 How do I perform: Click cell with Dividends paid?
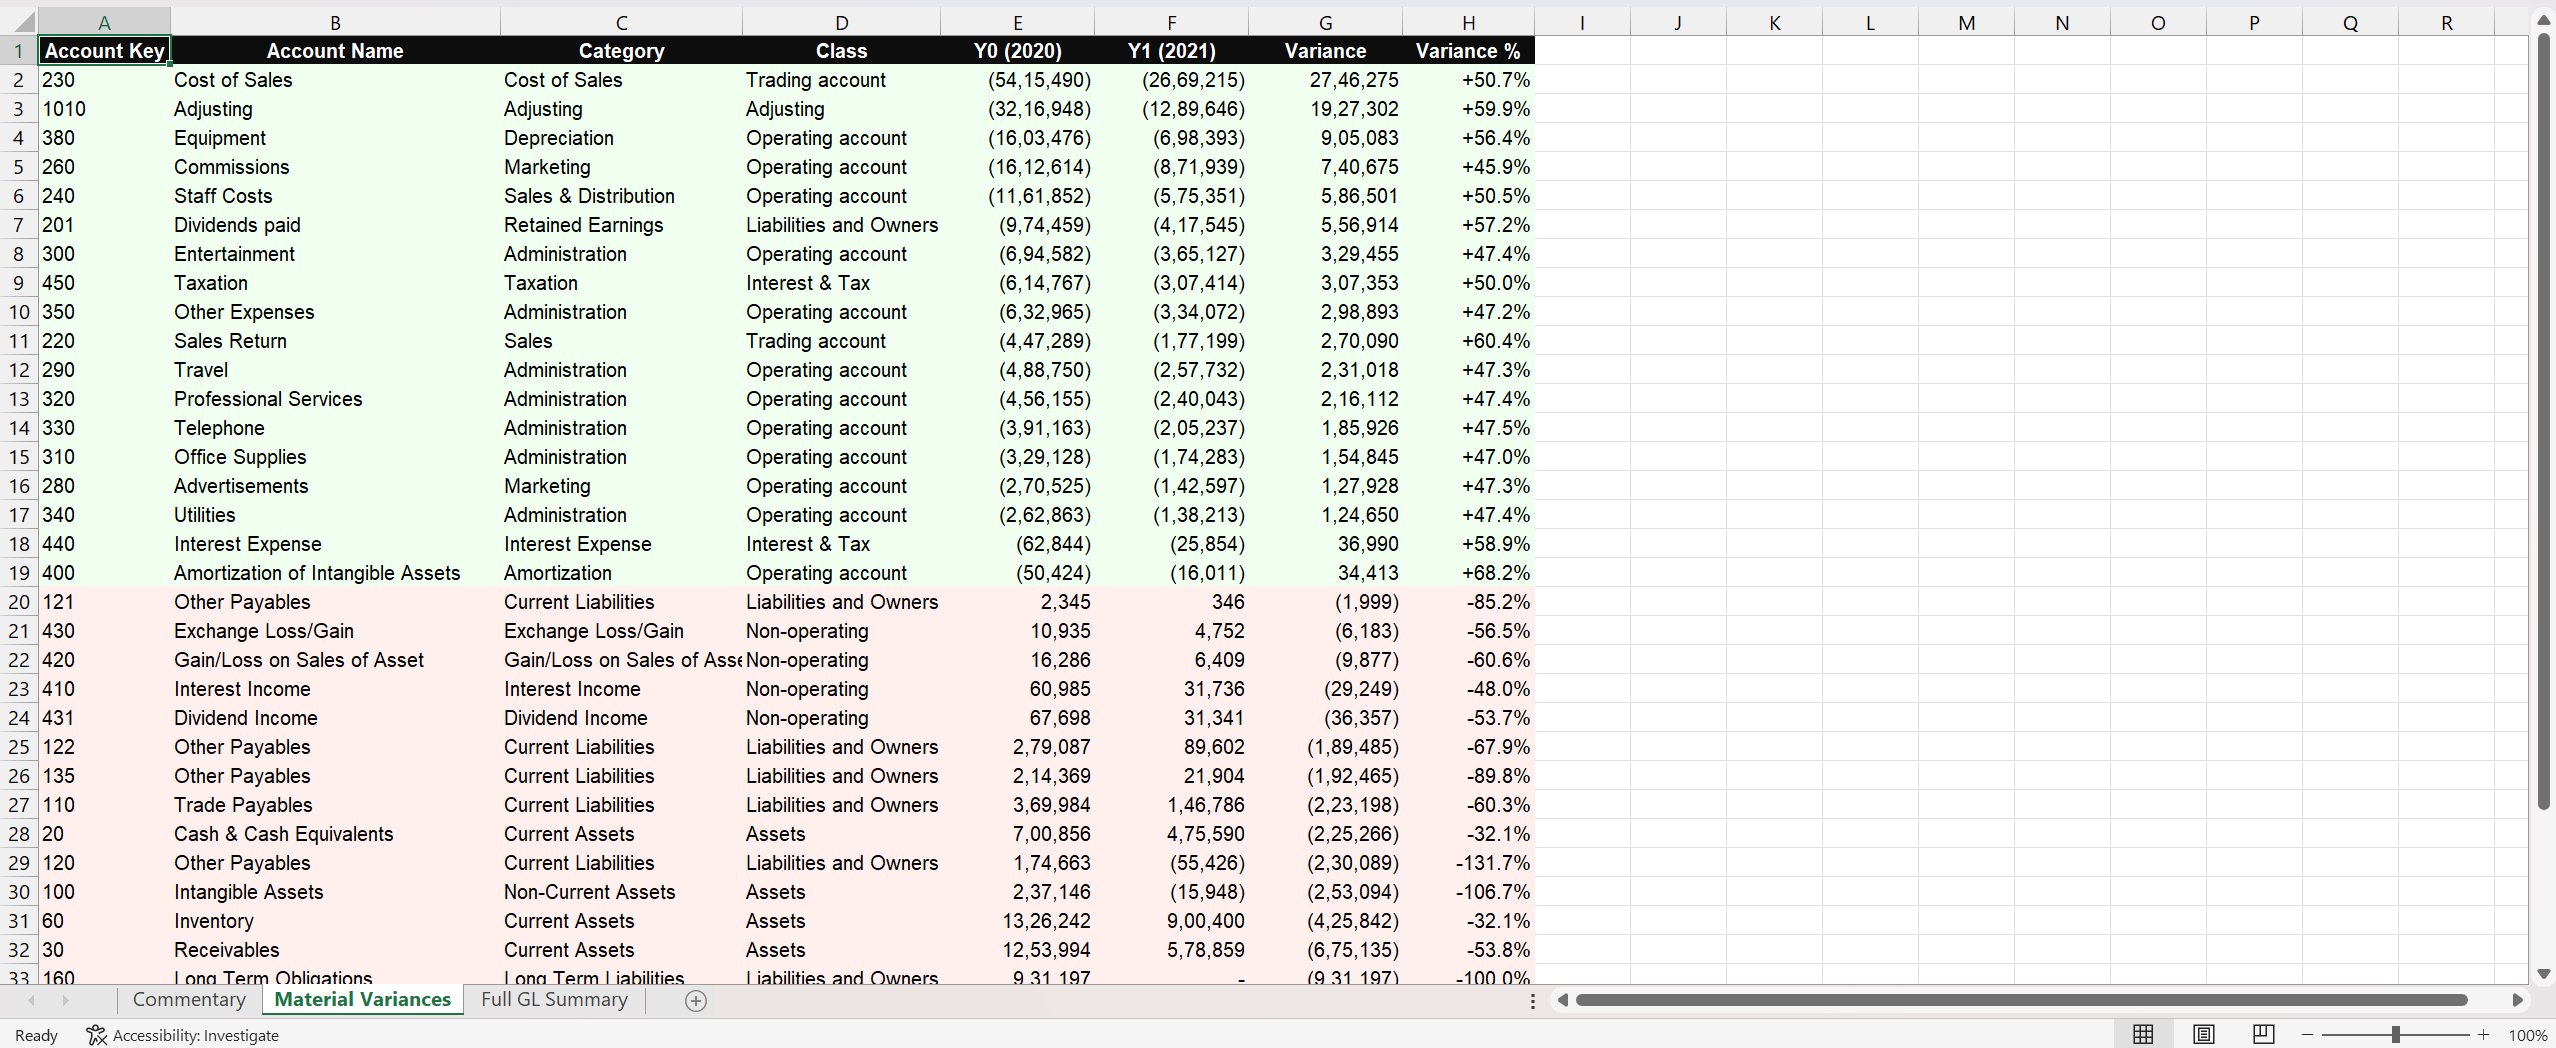pyautogui.click(x=335, y=225)
